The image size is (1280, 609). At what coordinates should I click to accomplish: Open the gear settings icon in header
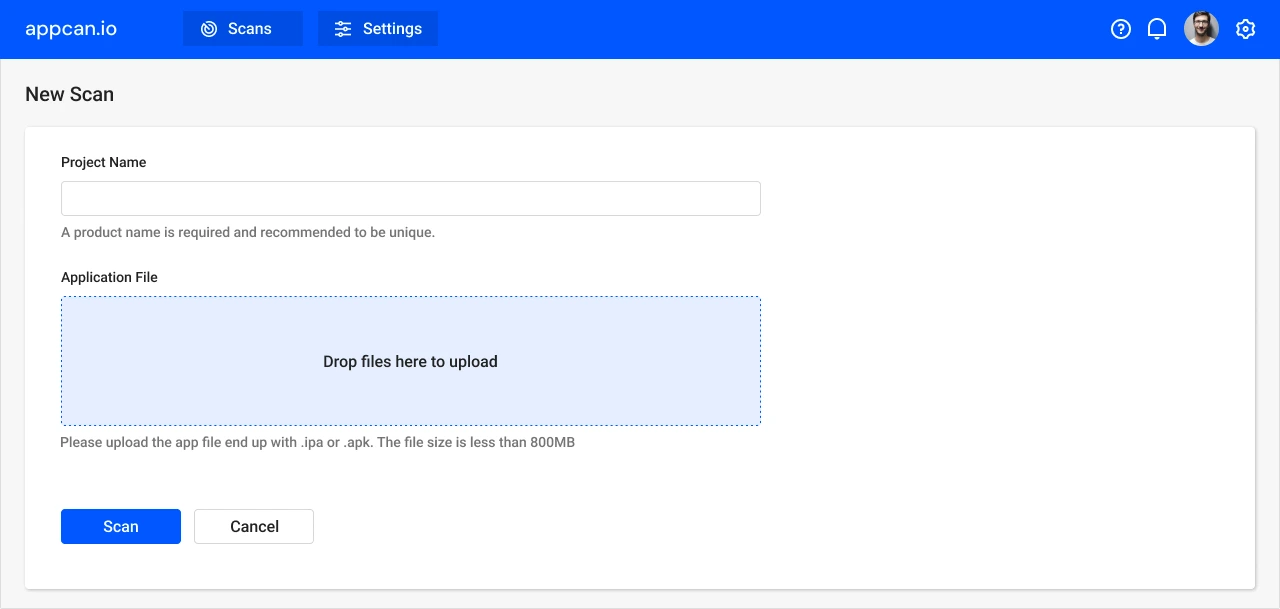click(1245, 29)
